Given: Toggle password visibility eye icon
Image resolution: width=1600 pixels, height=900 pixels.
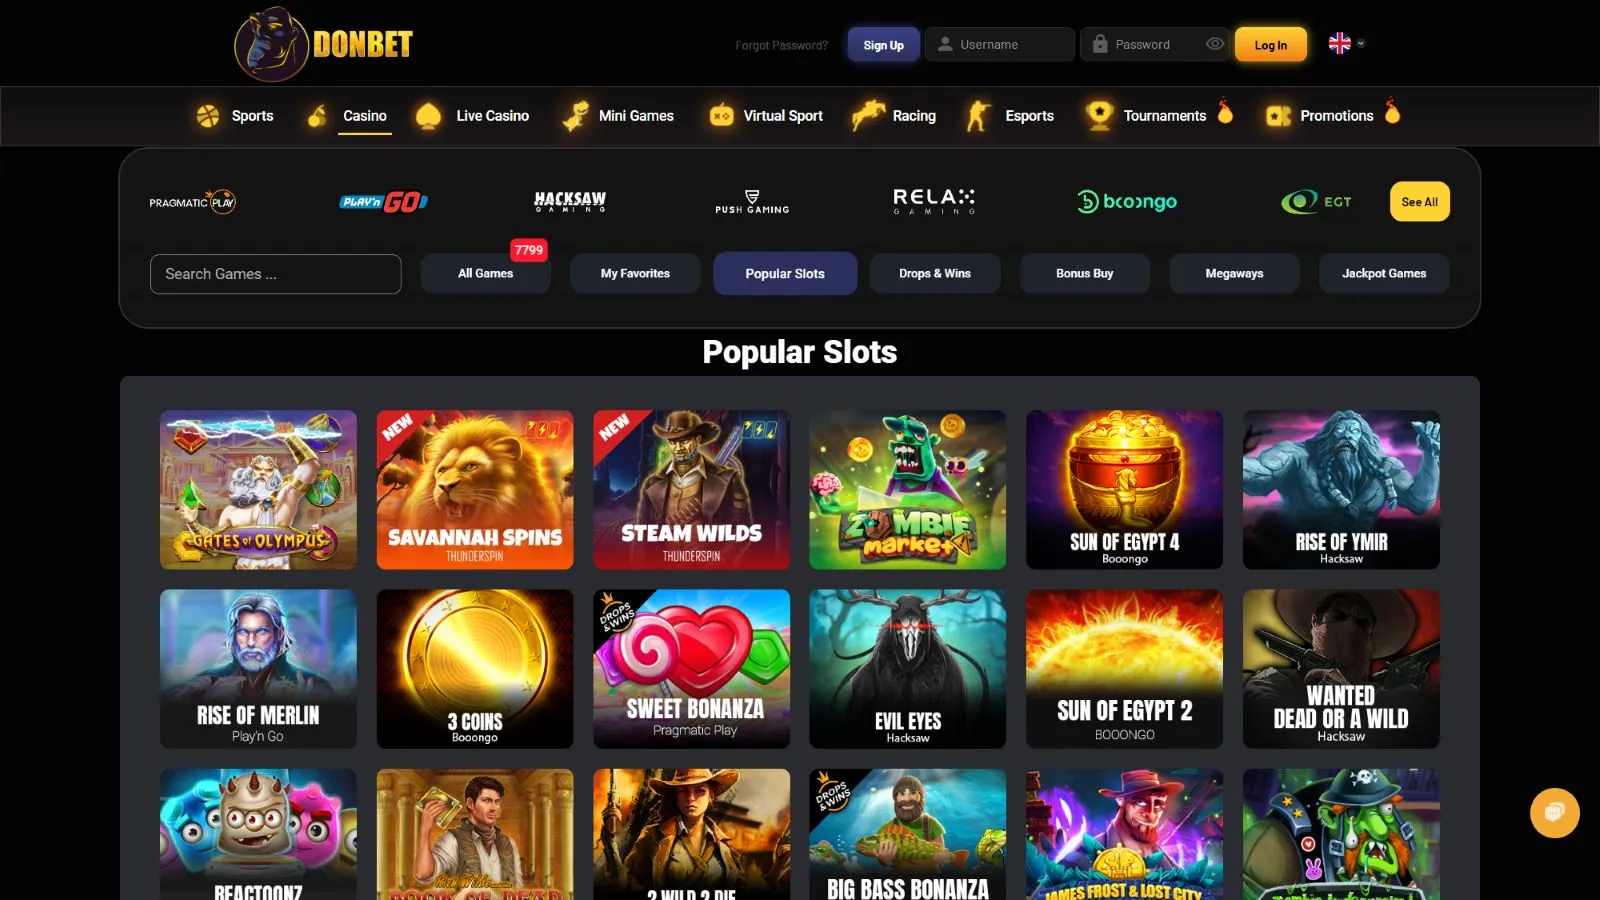Looking at the screenshot, I should pyautogui.click(x=1214, y=44).
